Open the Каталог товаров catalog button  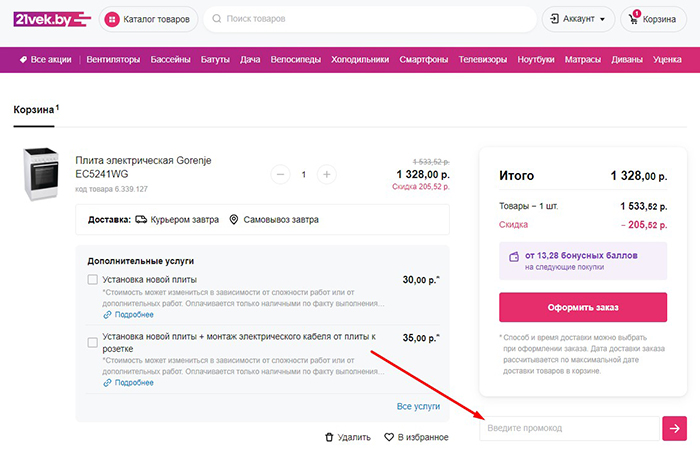[148, 19]
